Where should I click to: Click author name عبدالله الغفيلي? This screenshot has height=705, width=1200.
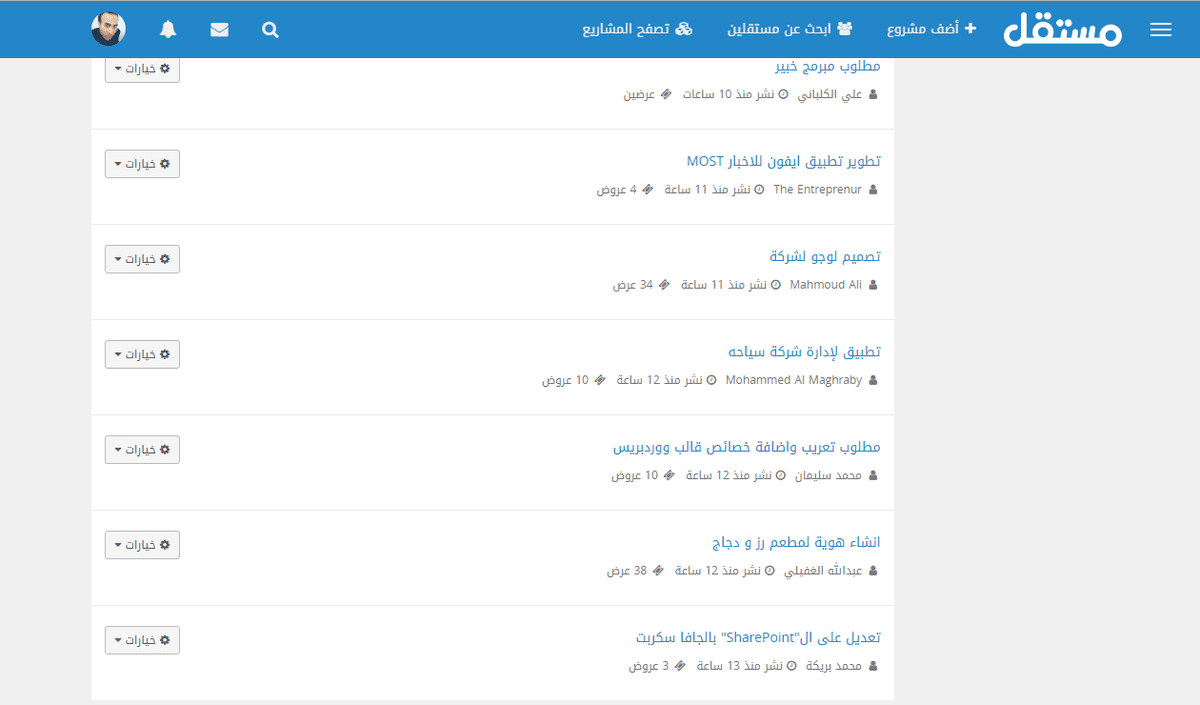tap(821, 571)
